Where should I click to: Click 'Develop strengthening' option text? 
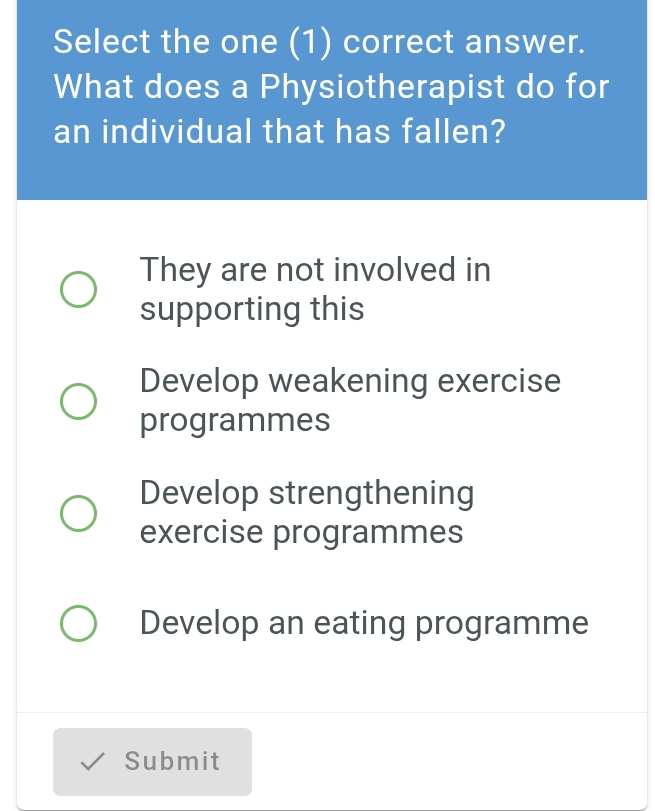pos(307,493)
